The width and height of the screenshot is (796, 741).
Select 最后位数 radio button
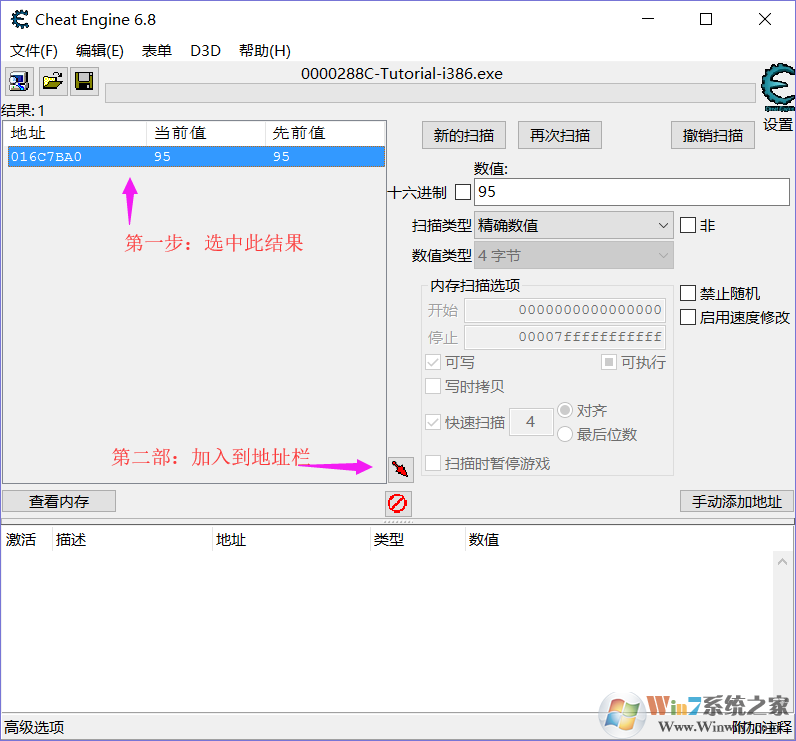(x=565, y=434)
